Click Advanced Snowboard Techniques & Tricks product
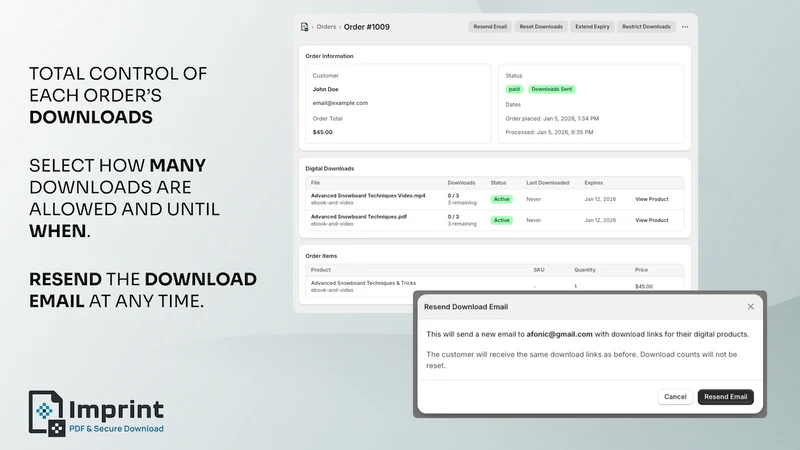Viewport: 800px width, 450px height. click(x=363, y=283)
